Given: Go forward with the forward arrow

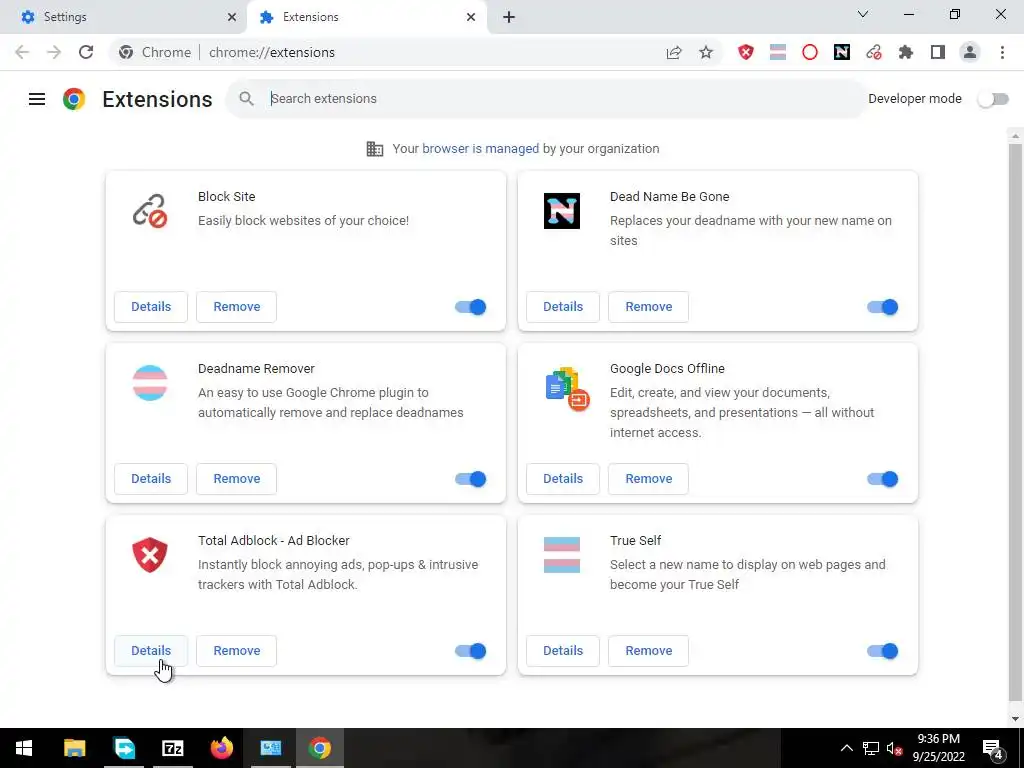Looking at the screenshot, I should coord(54,52).
